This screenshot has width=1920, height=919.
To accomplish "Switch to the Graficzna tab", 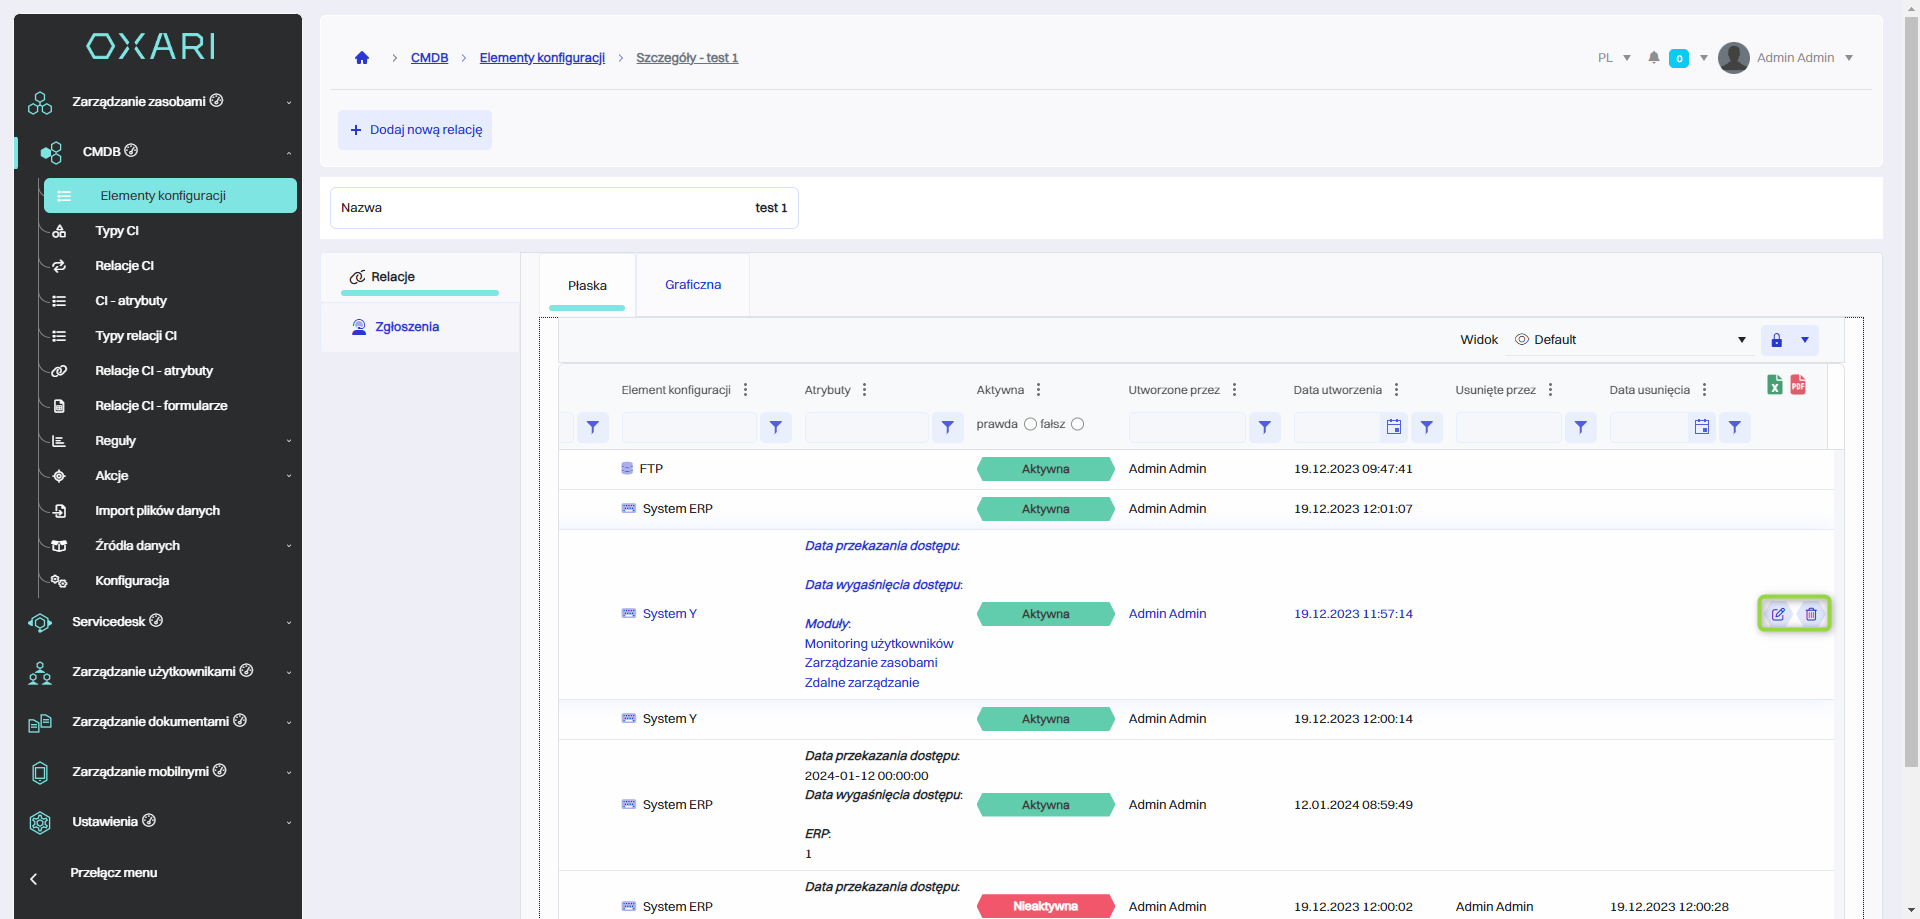I will point(692,285).
